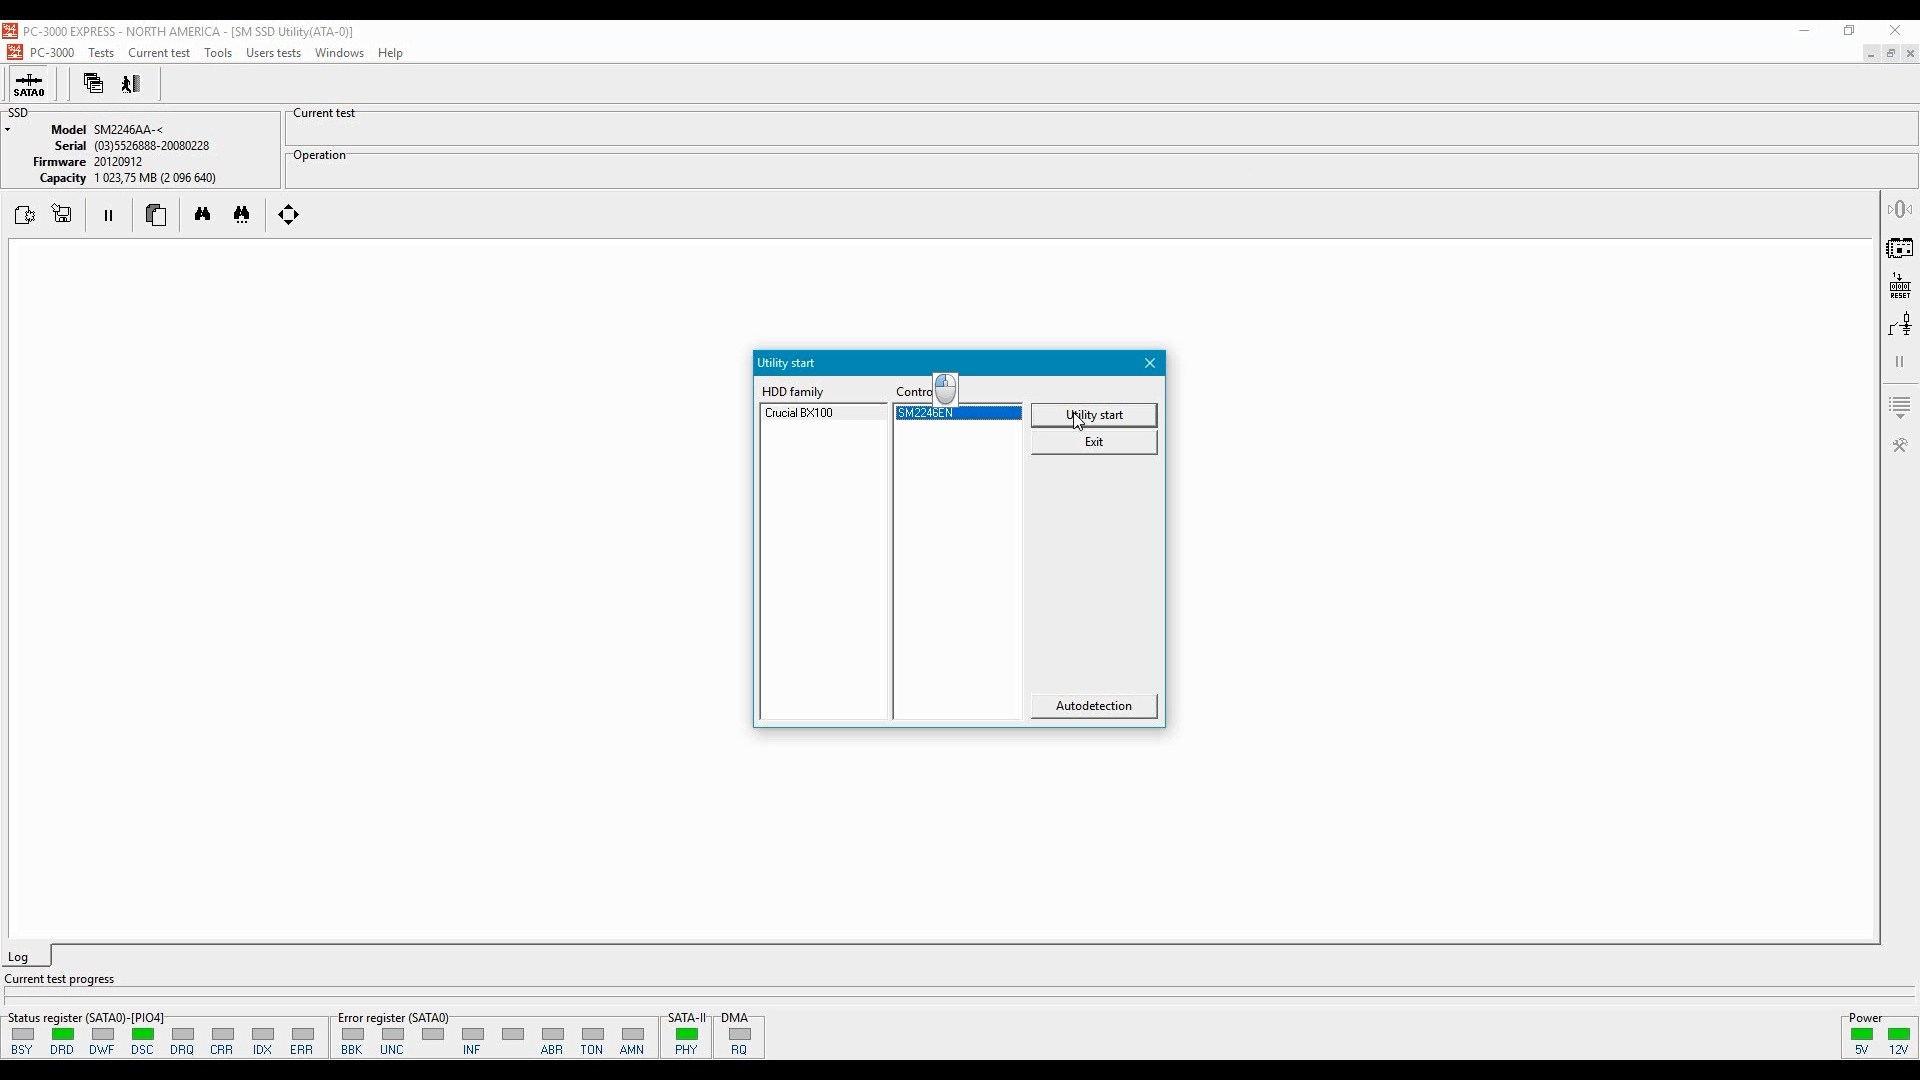Click the copy pages toolbar icon
The width and height of the screenshot is (1920, 1080).
(156, 215)
